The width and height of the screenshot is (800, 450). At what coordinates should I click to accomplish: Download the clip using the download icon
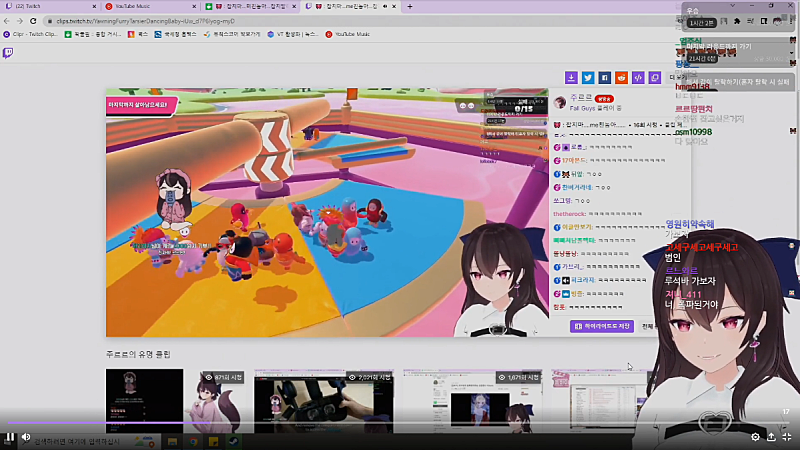571,77
